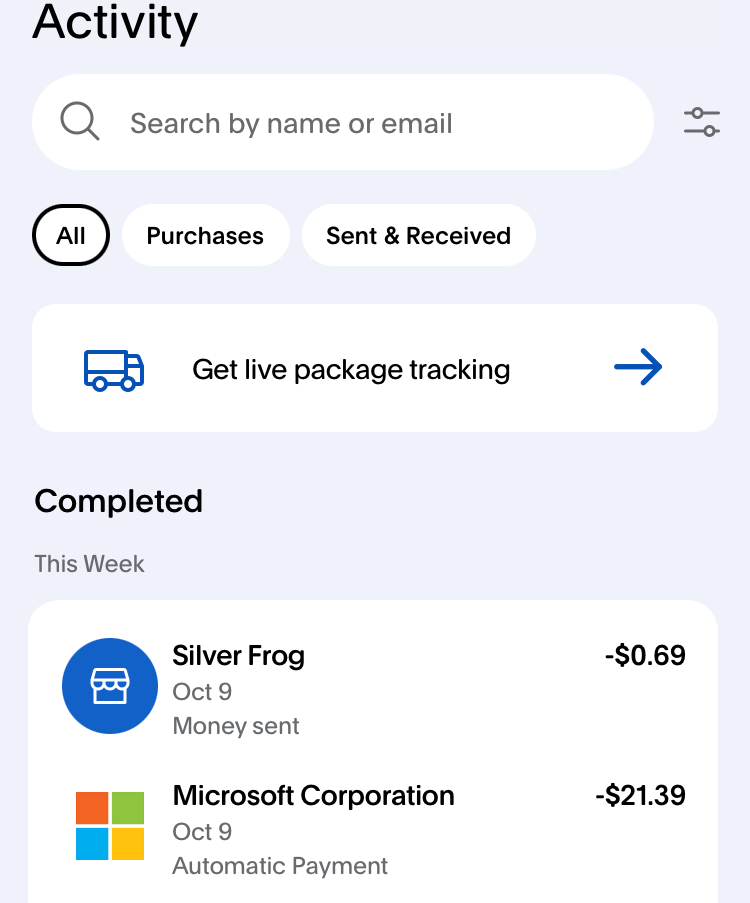750x903 pixels.
Task: Open the Microsoft Corporation transaction name
Action: click(313, 796)
